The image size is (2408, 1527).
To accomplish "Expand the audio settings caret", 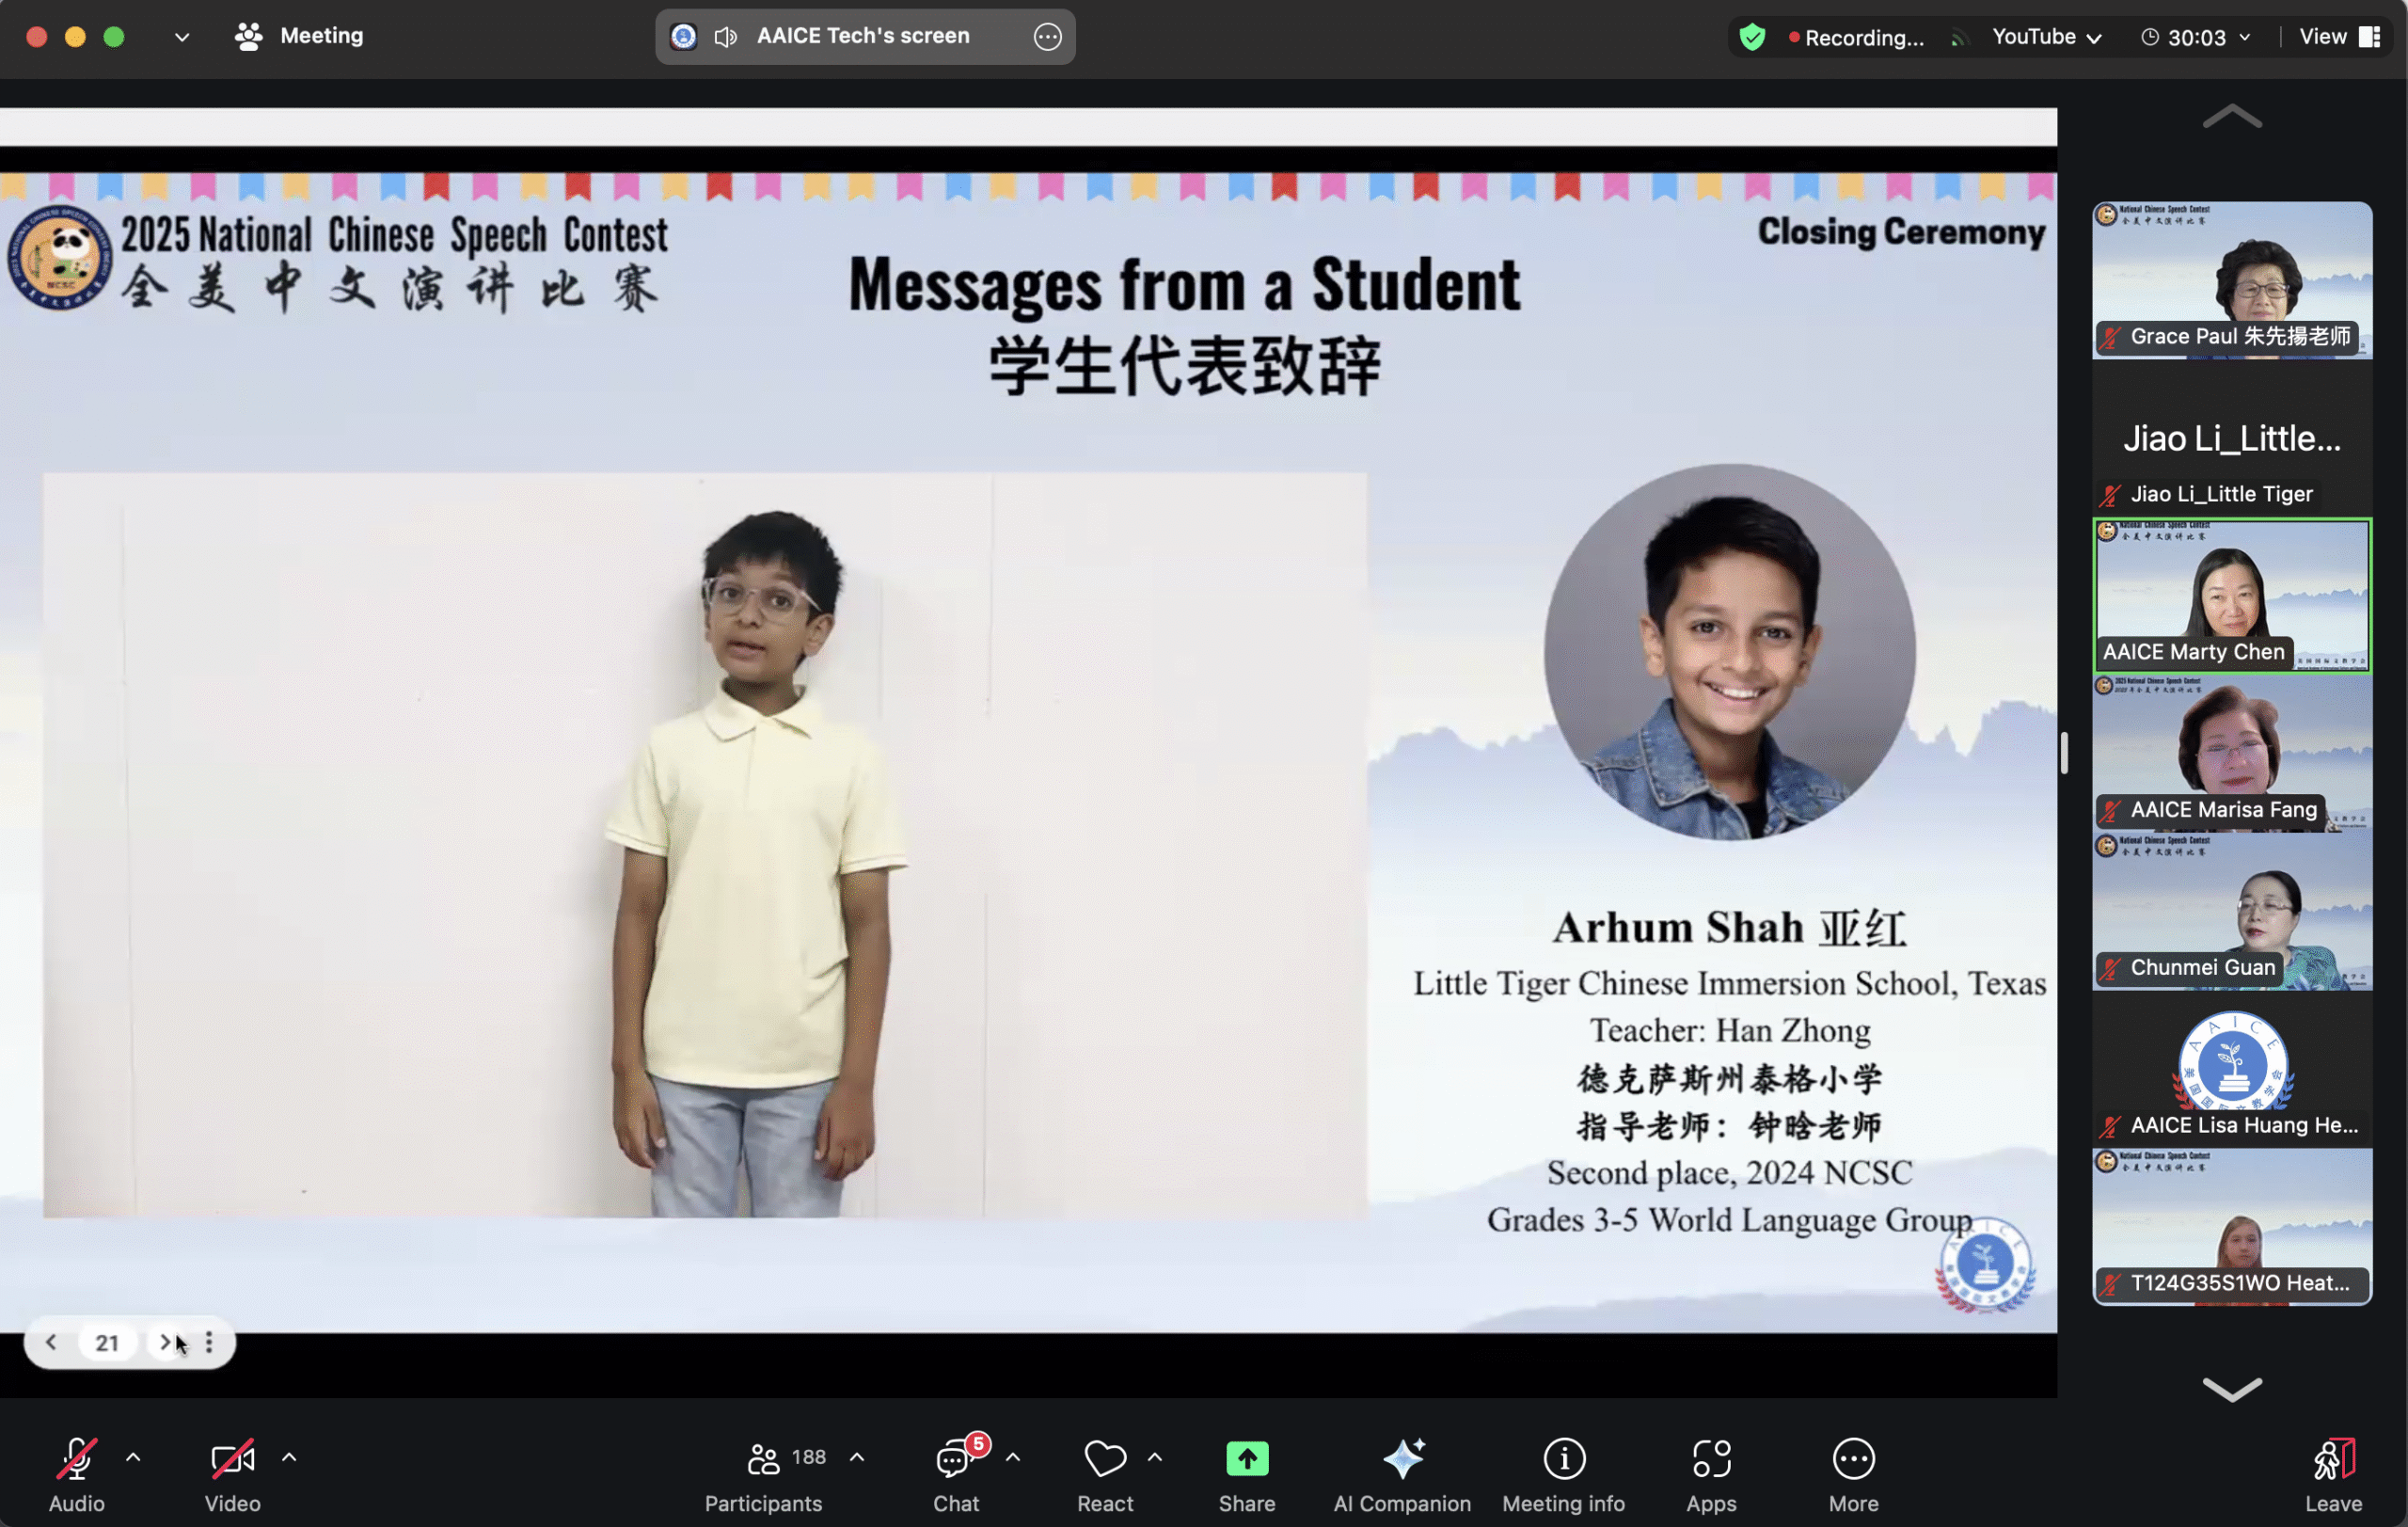I will [x=133, y=1458].
